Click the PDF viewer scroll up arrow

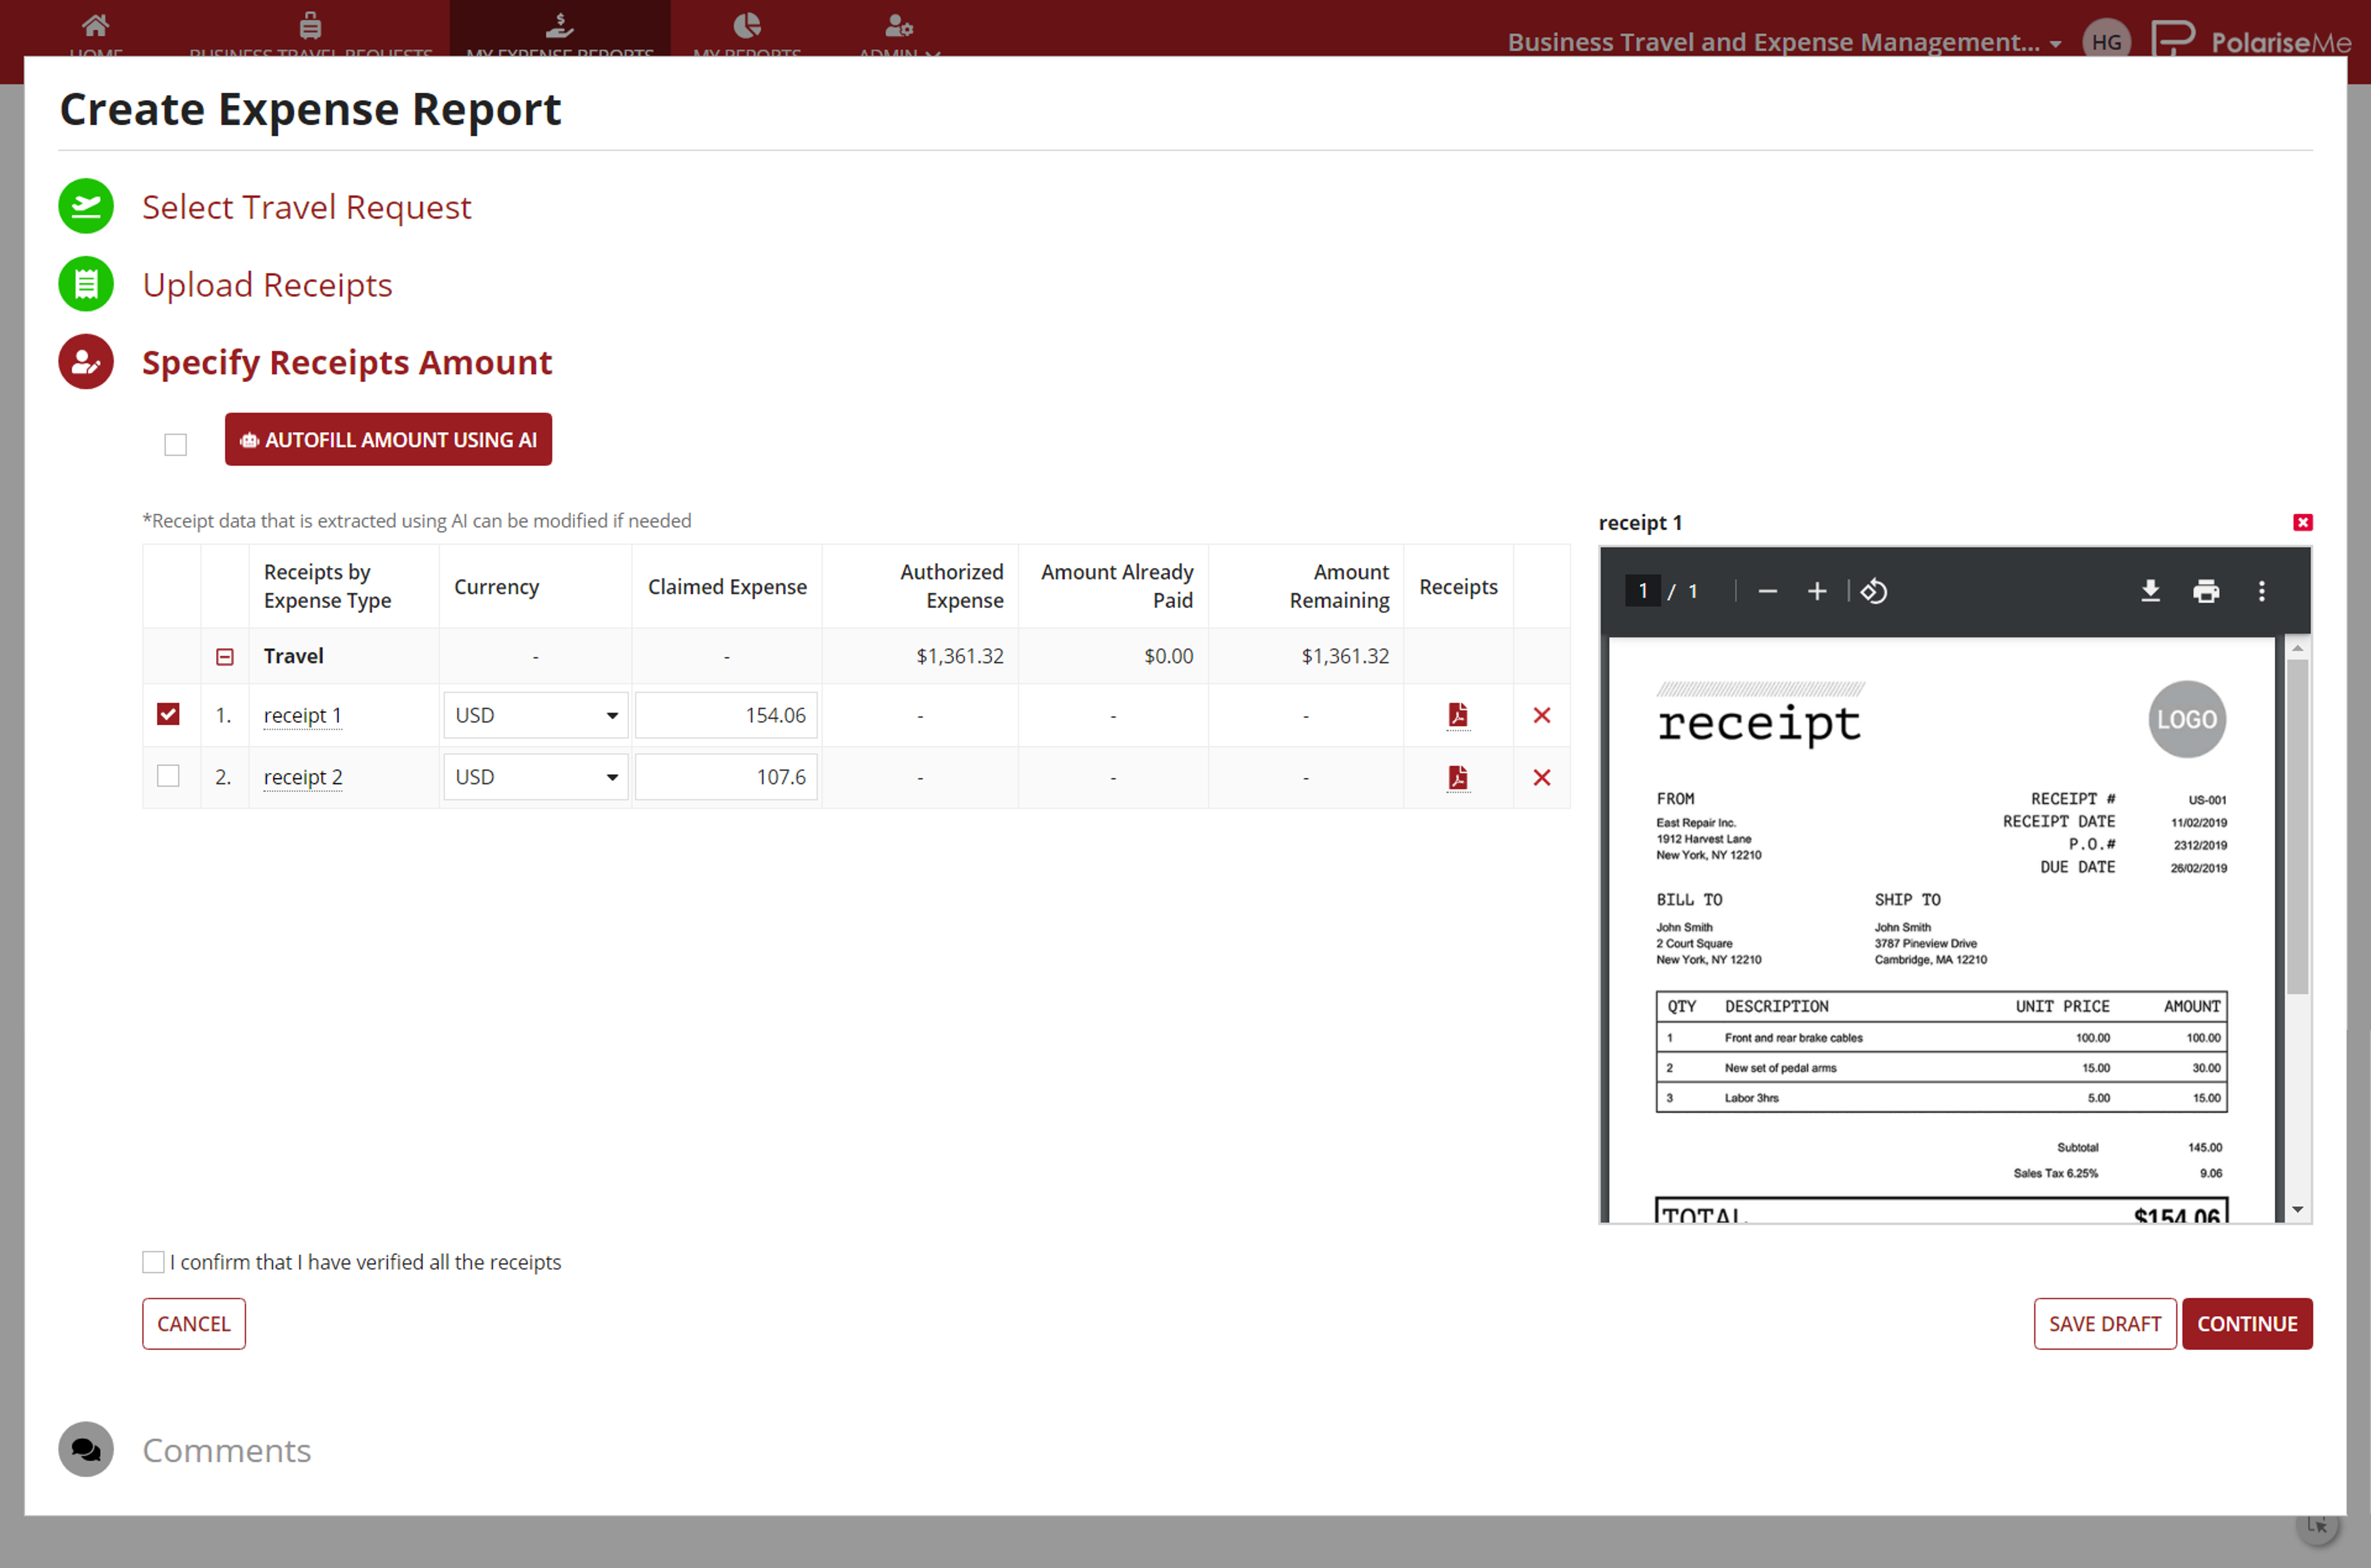(x=2298, y=649)
